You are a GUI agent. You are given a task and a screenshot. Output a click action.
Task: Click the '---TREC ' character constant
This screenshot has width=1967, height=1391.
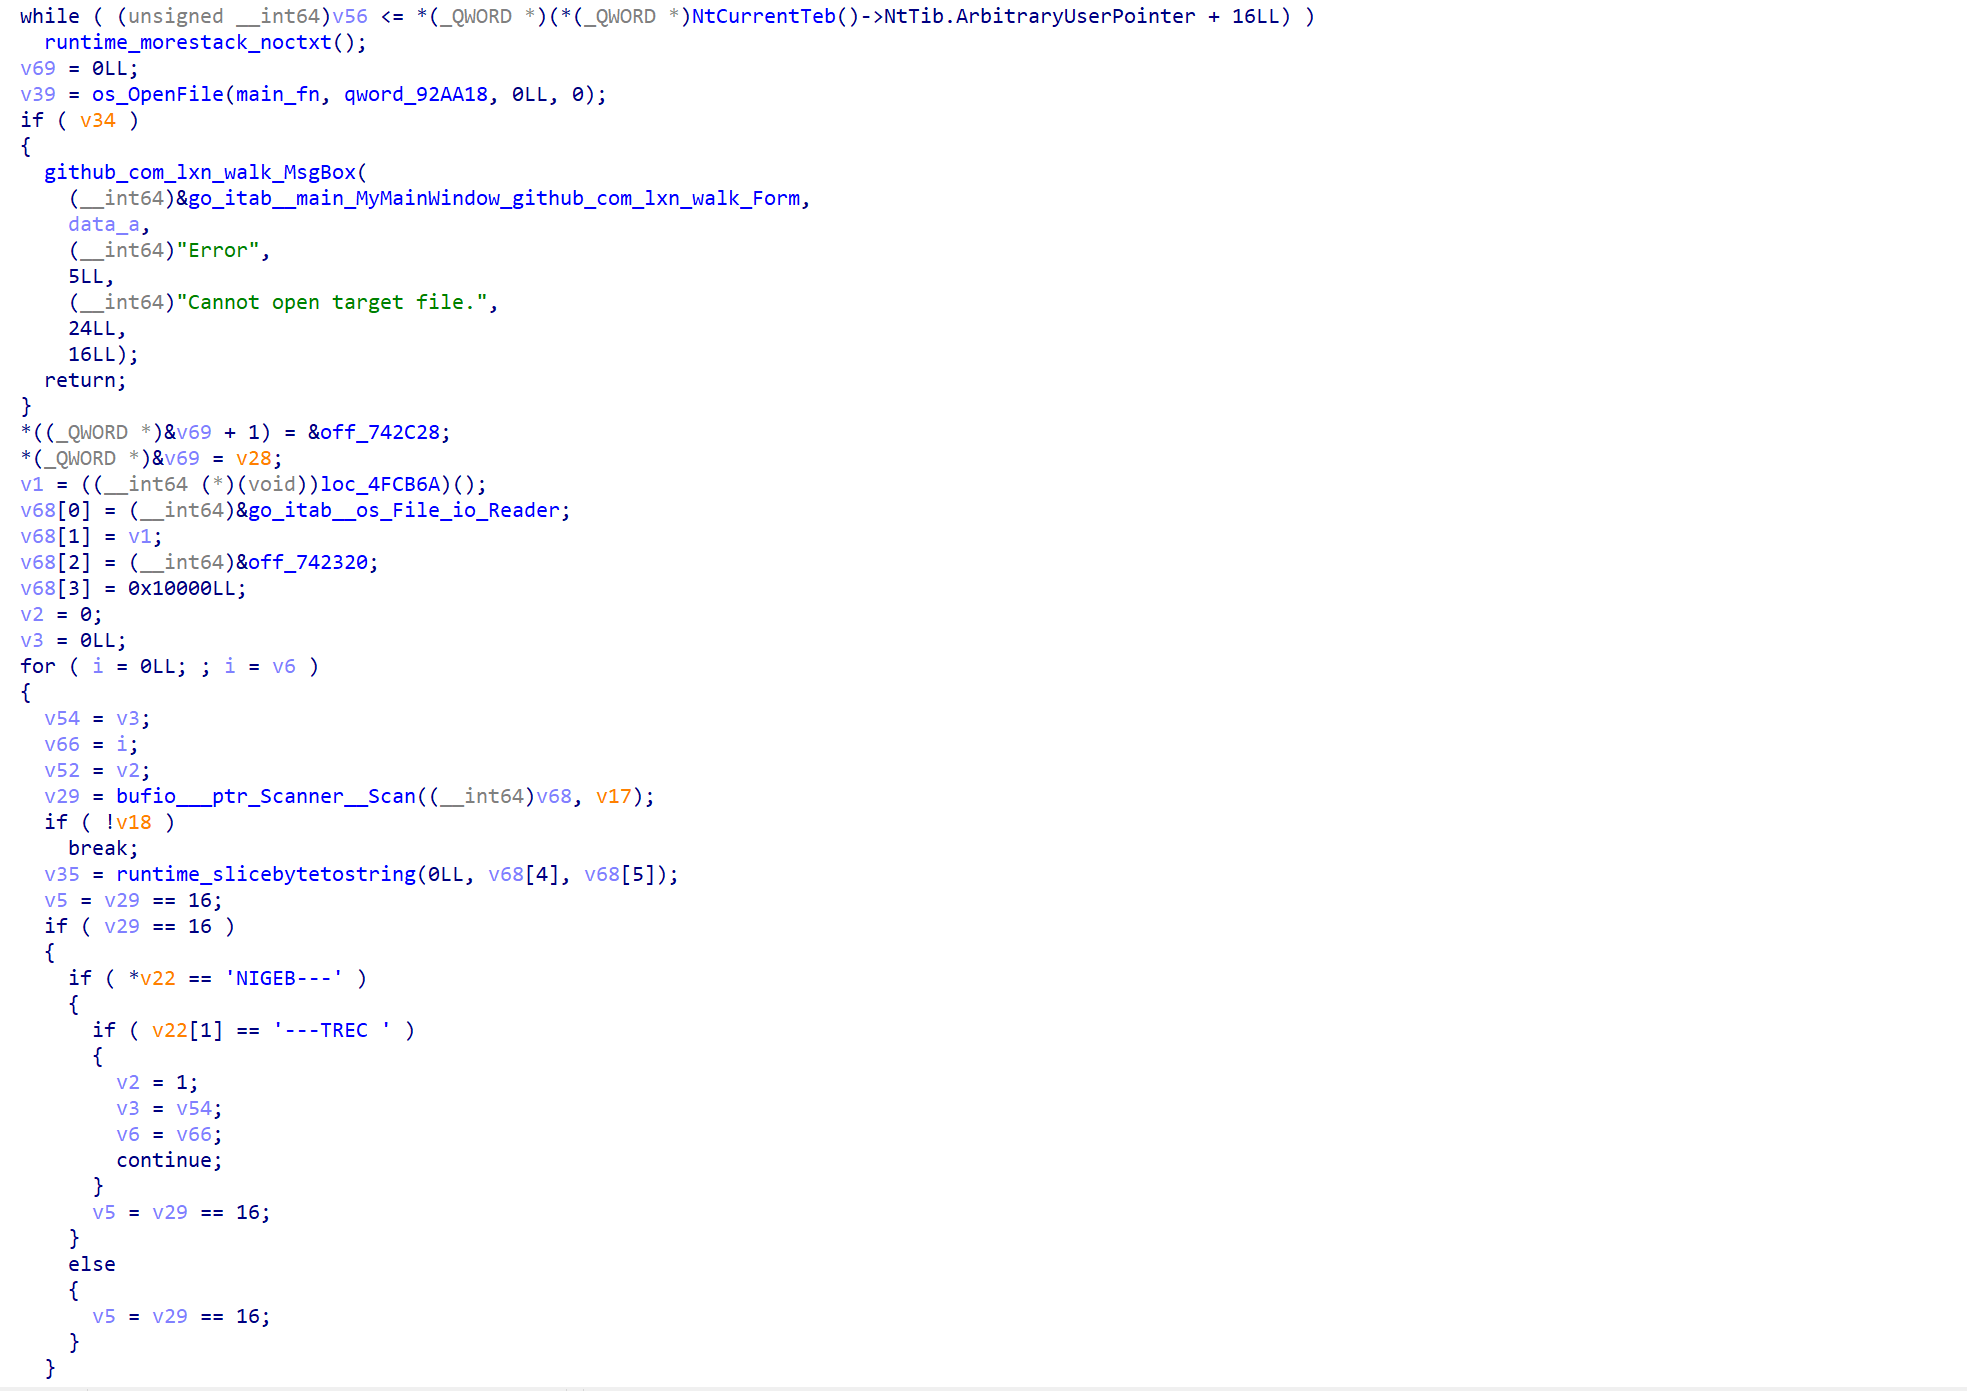[x=332, y=1030]
